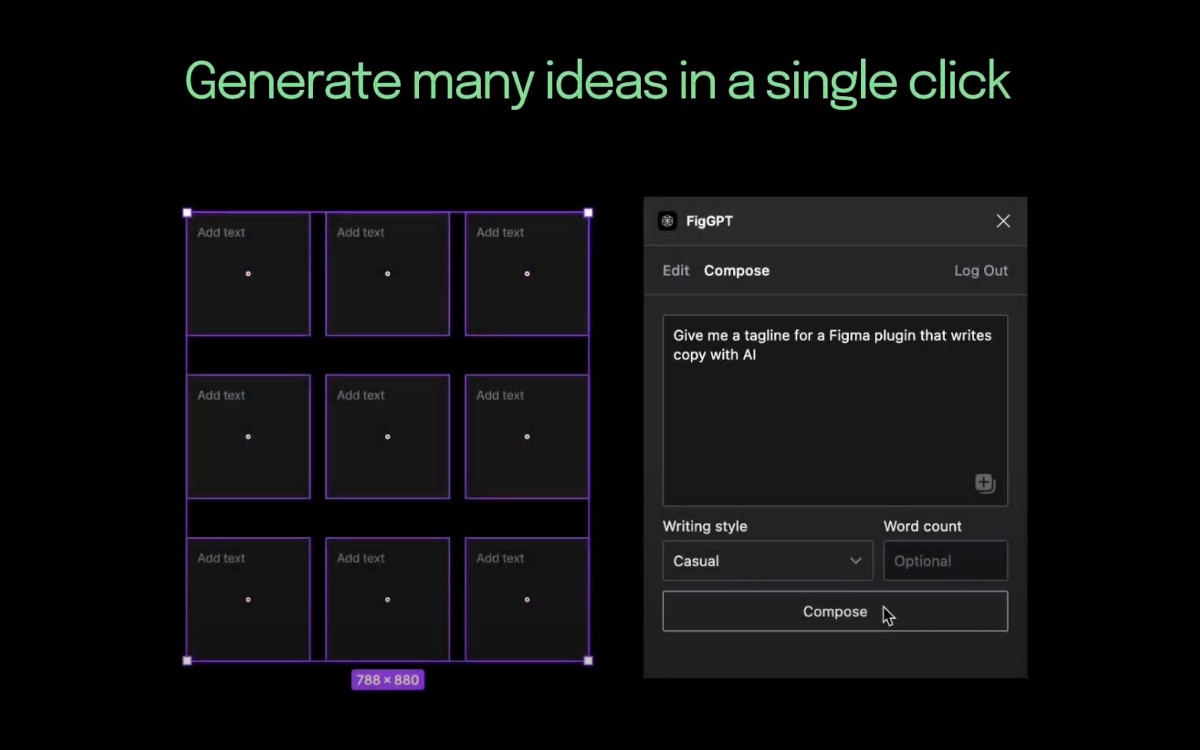Click the Word count Optional field
The width and height of the screenshot is (1200, 750).
pos(945,561)
